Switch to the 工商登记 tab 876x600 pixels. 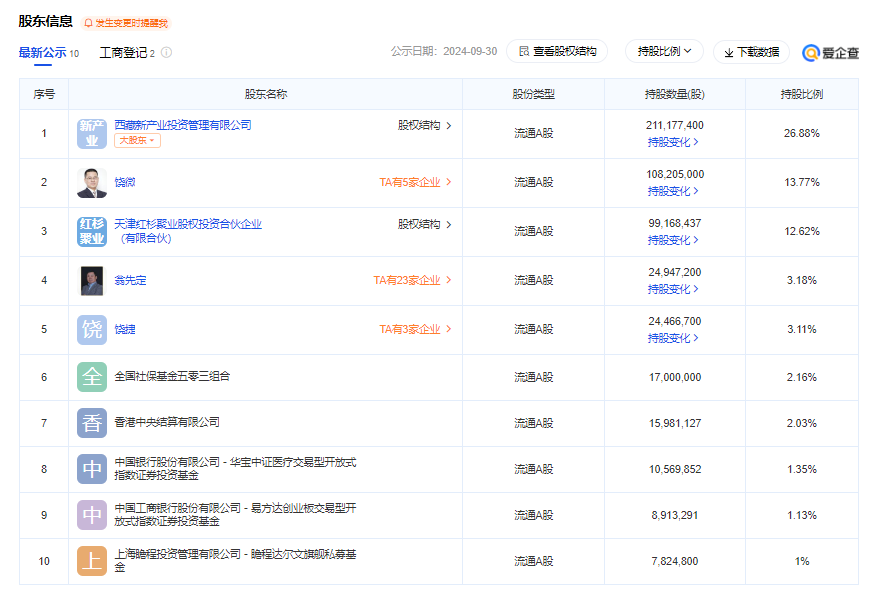pos(123,52)
